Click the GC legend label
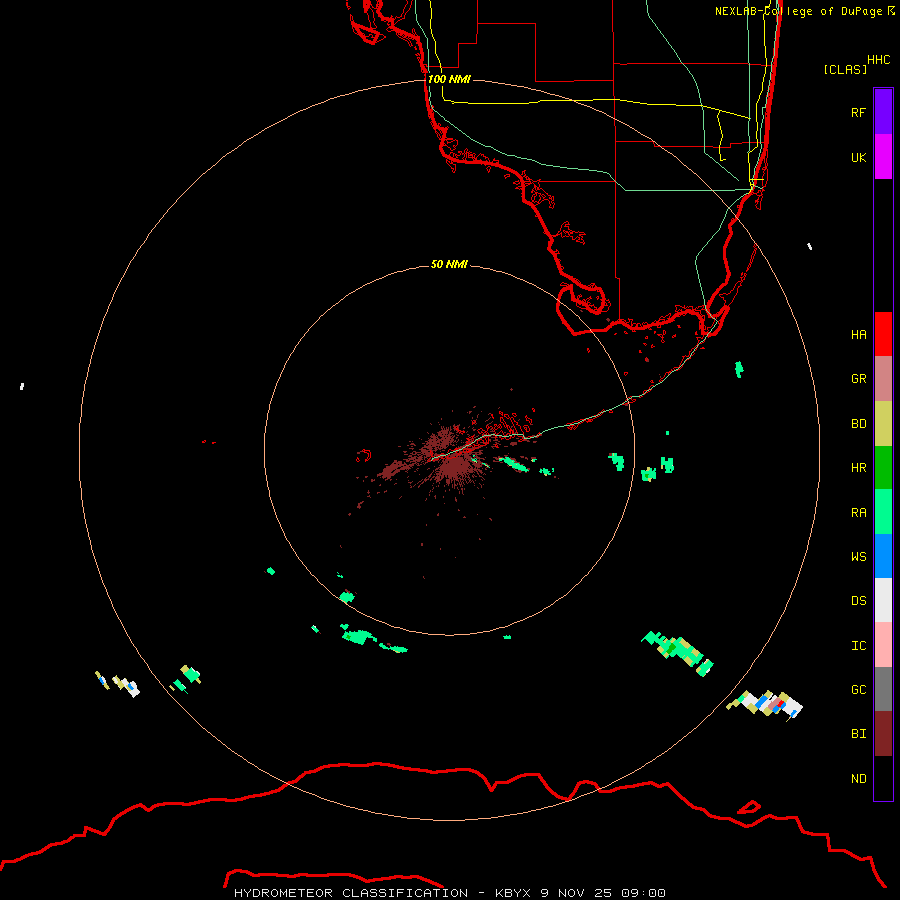This screenshot has height=900, width=900. click(x=858, y=689)
